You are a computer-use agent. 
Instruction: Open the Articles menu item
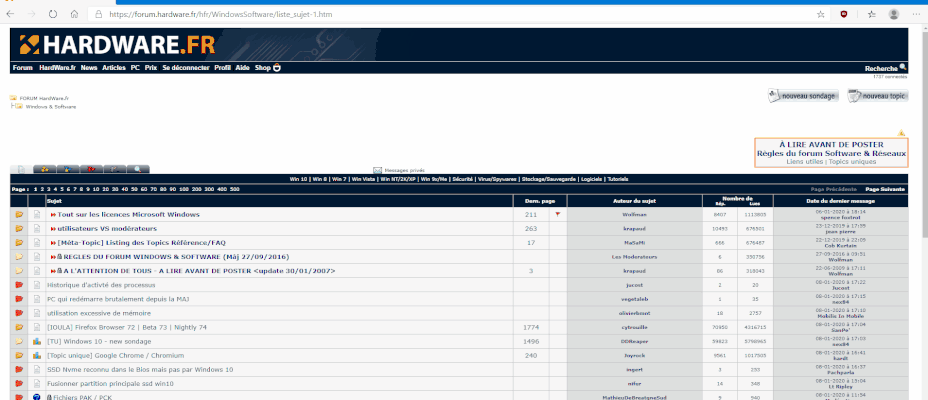(x=114, y=68)
